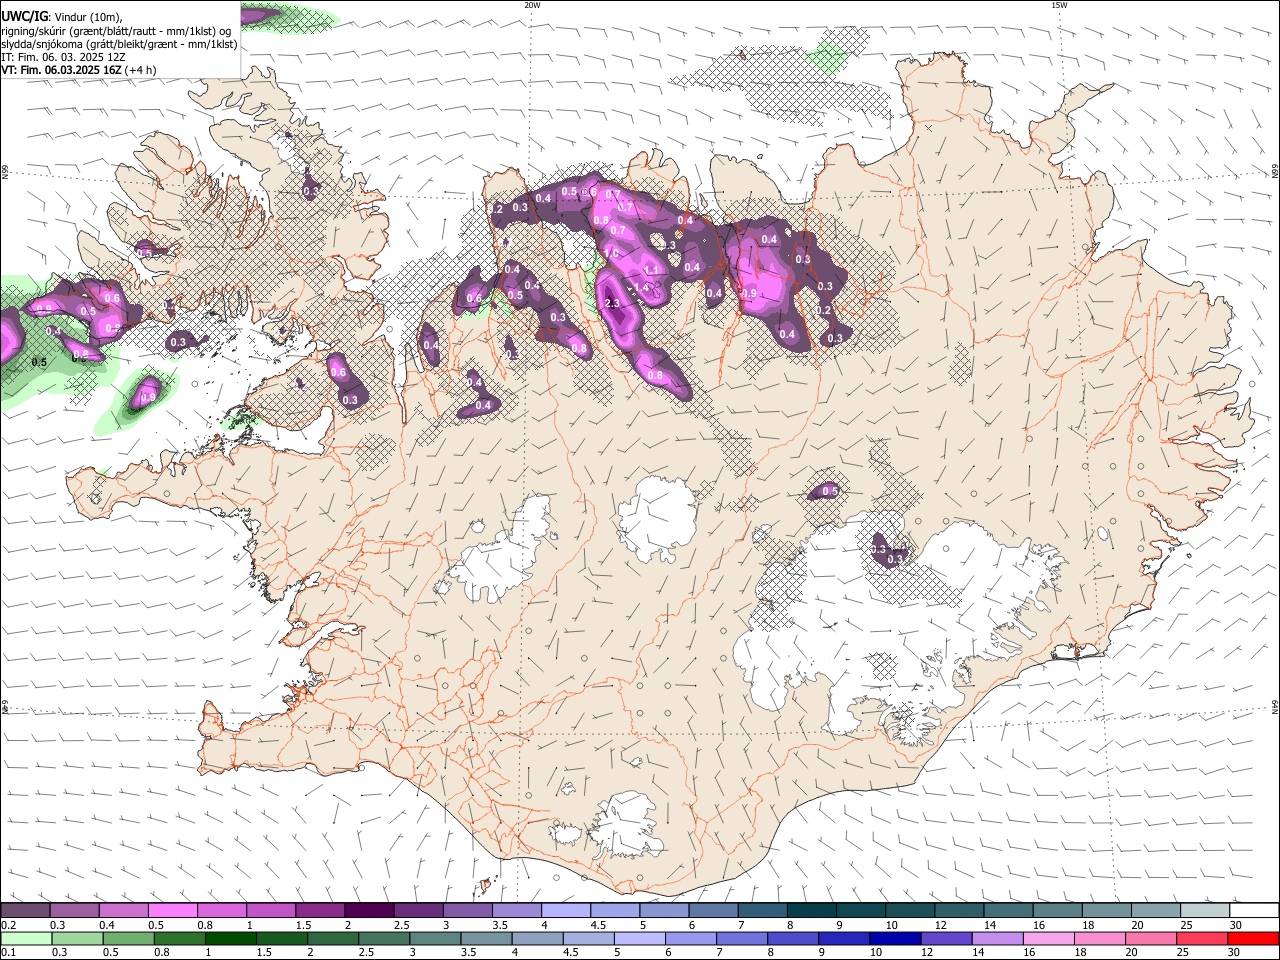Click the pale grey 25–30 swatch on upper scale

click(1204, 910)
